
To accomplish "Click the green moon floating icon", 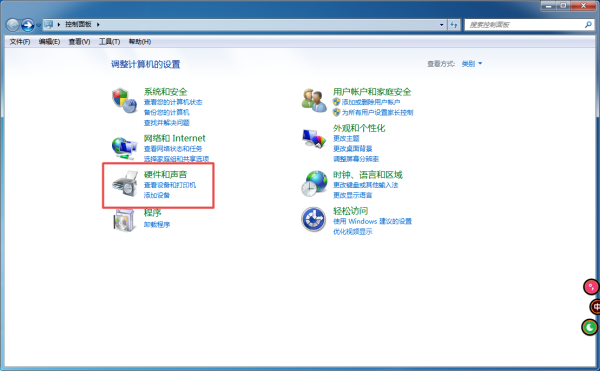I will pos(590,327).
